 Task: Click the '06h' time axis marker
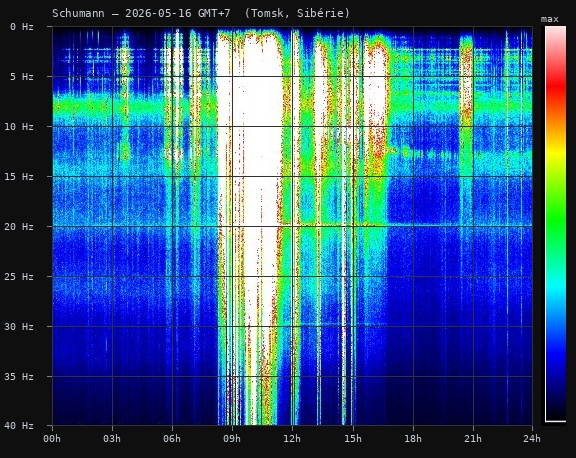(x=172, y=439)
